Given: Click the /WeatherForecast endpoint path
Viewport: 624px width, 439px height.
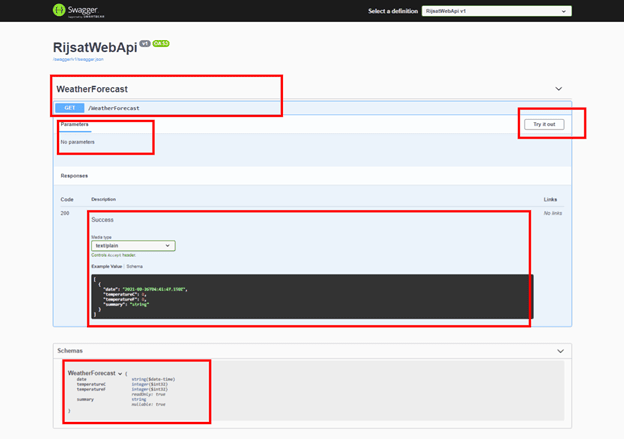Looking at the screenshot, I should [x=114, y=108].
